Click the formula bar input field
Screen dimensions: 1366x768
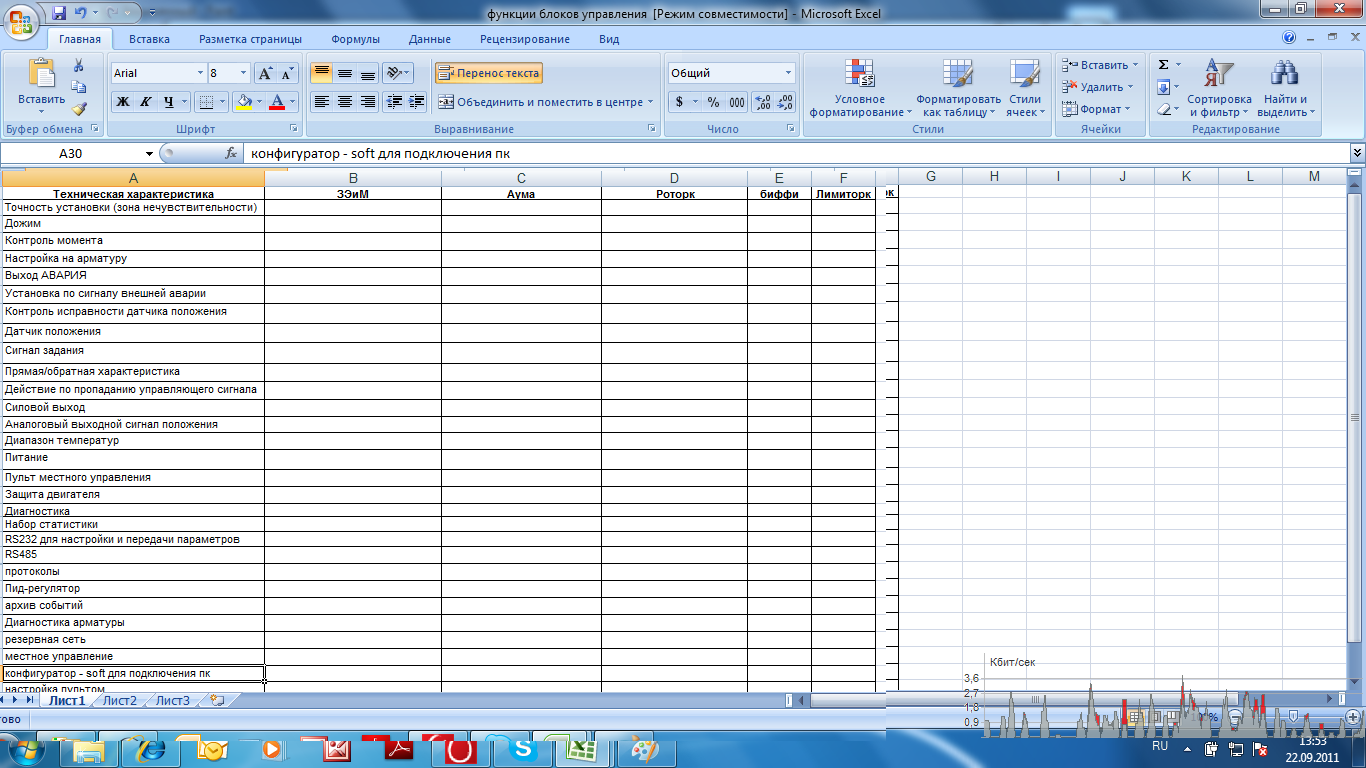pos(790,154)
